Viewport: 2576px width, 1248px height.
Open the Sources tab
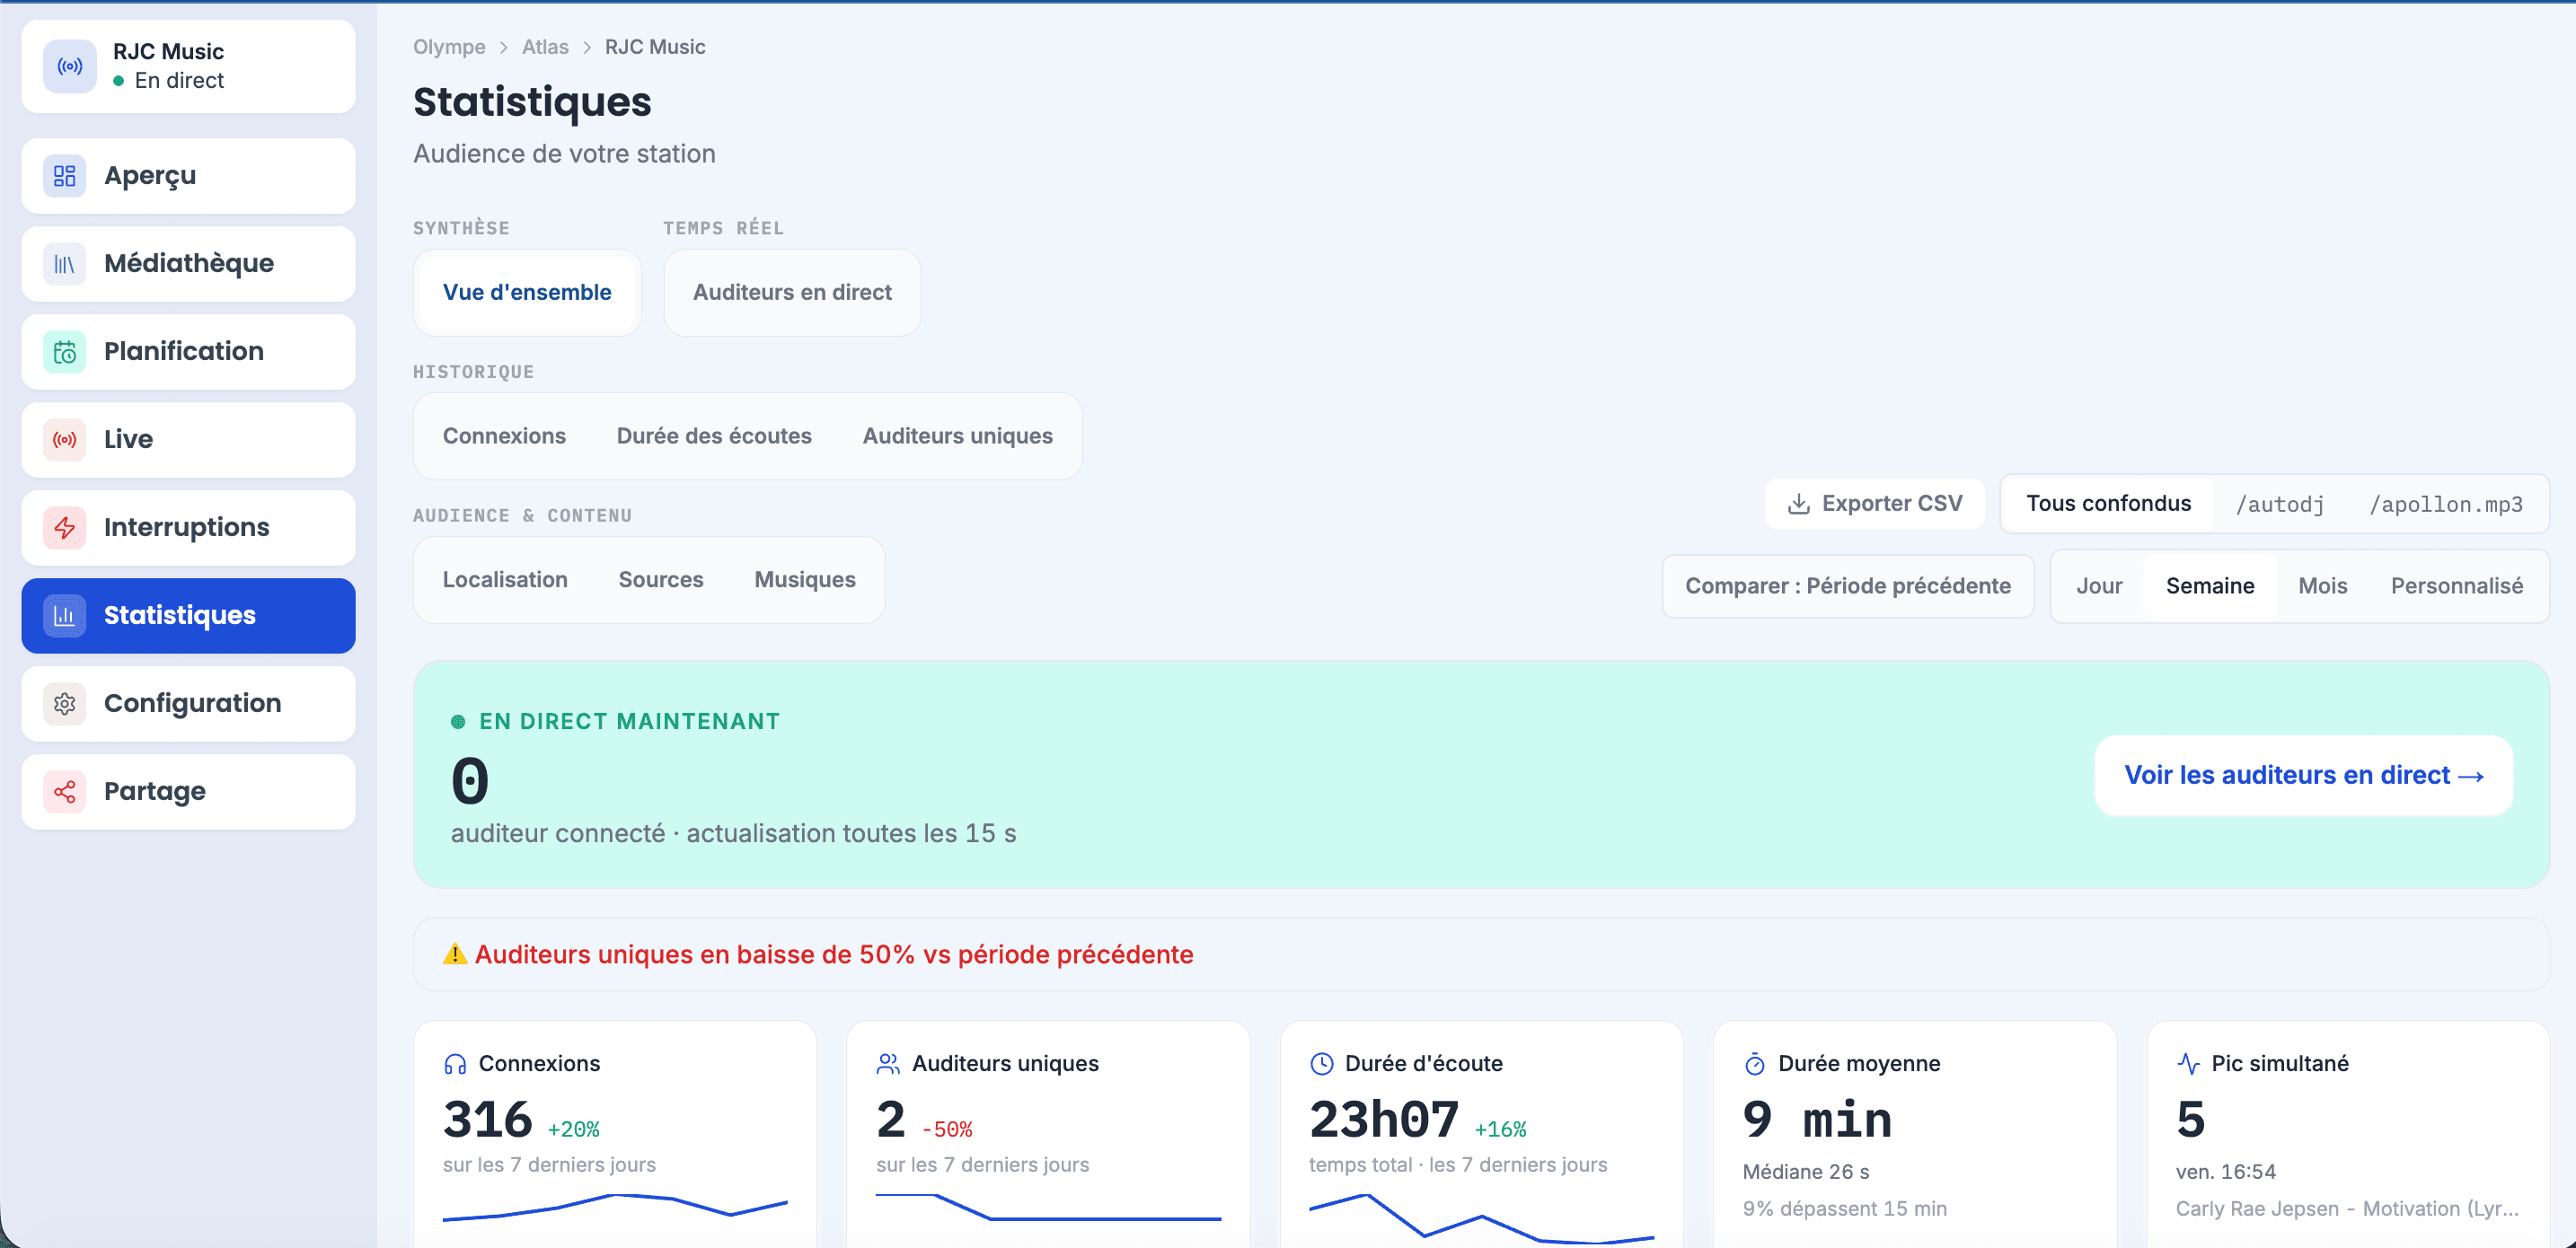[x=661, y=580]
